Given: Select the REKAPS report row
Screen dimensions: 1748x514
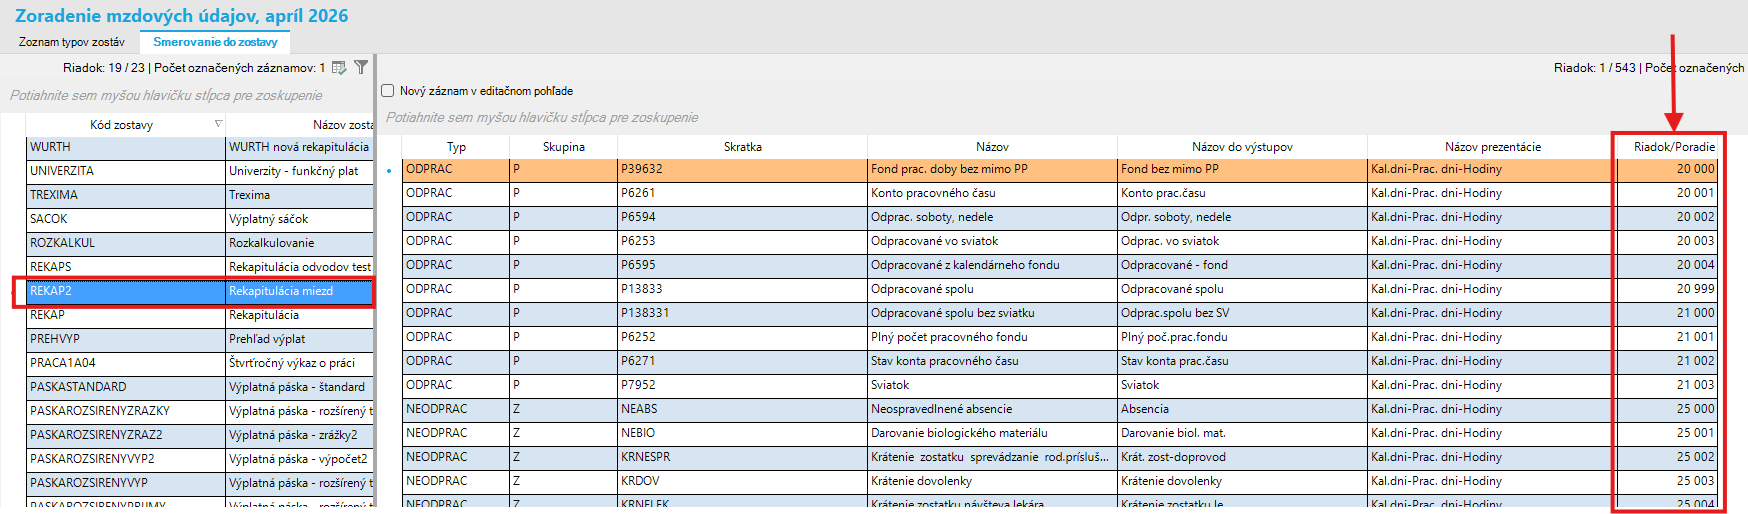Looking at the screenshot, I should [x=200, y=267].
